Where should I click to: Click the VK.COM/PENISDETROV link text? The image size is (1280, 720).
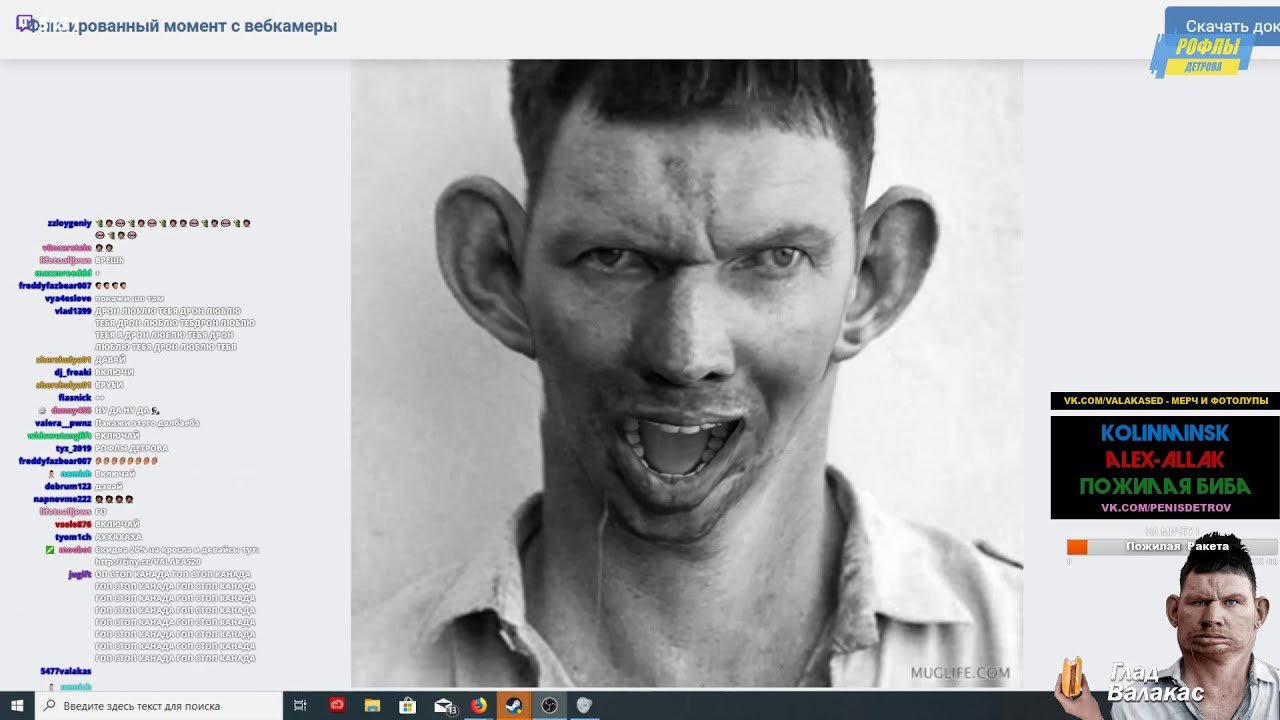tap(1165, 508)
